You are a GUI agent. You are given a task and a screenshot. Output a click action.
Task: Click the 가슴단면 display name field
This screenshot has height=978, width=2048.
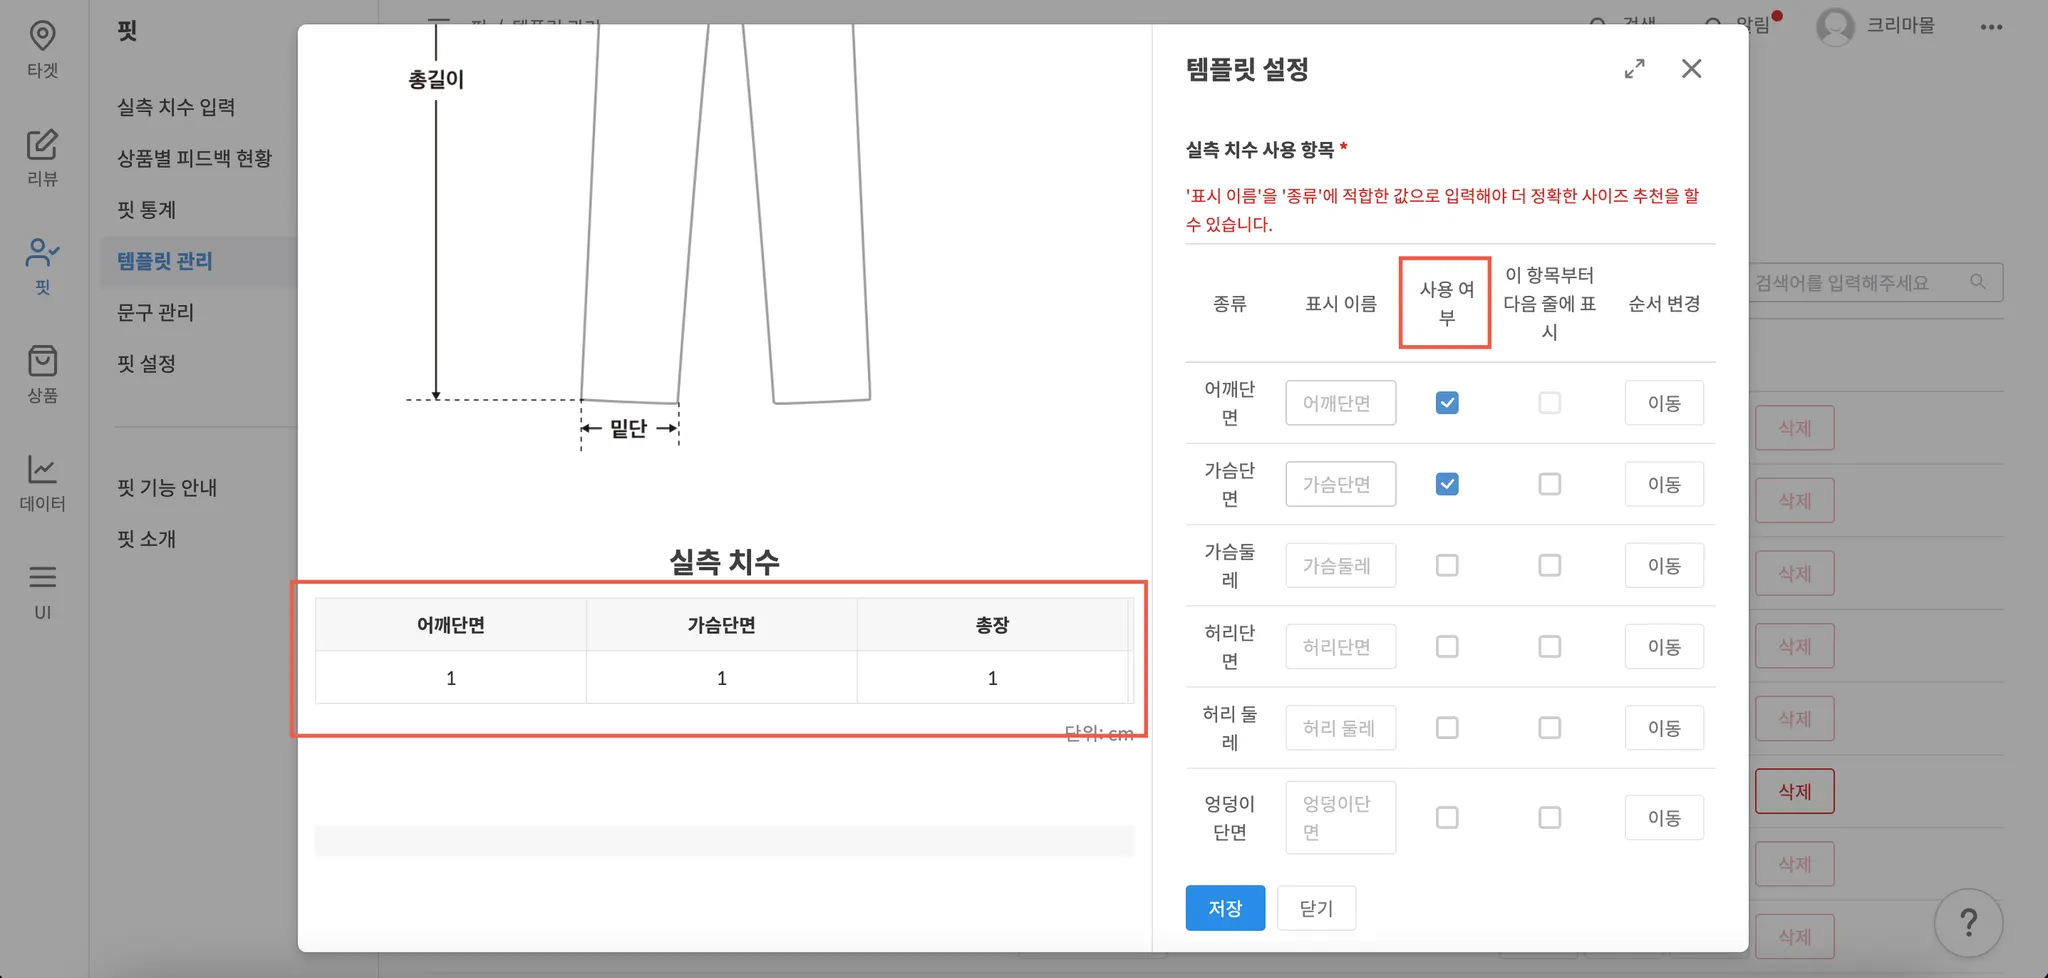pyautogui.click(x=1340, y=484)
